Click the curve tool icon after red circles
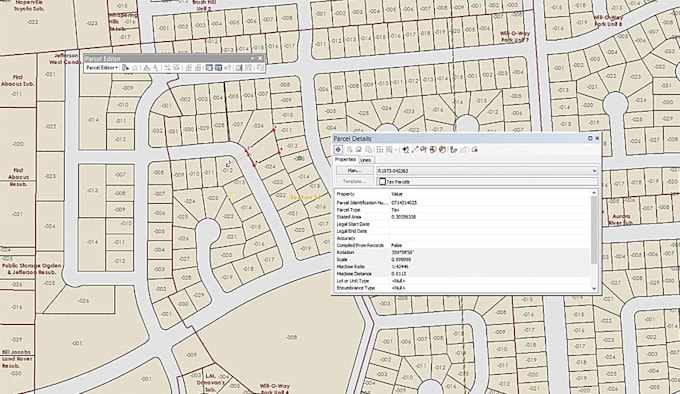 (x=454, y=150)
